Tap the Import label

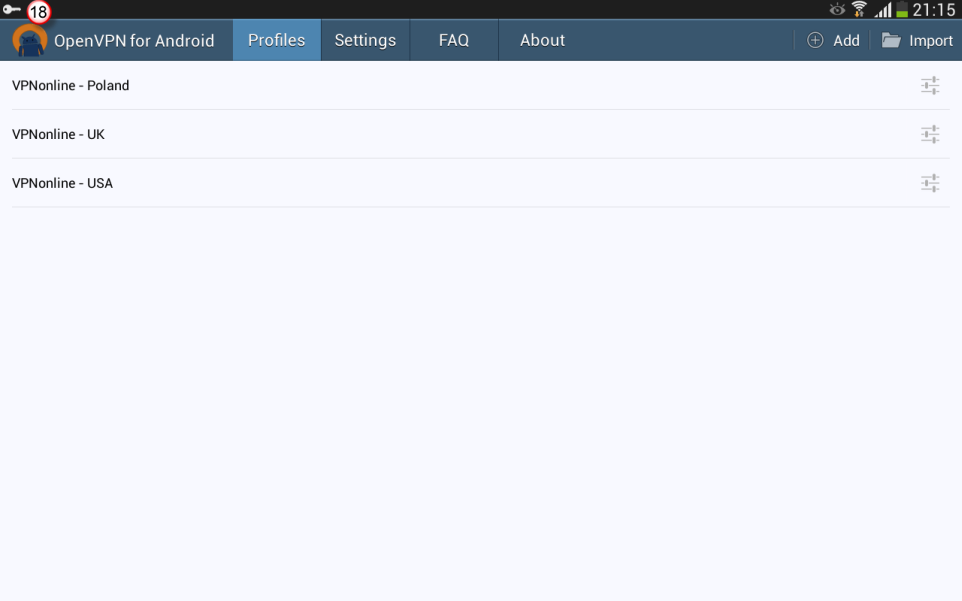(931, 40)
